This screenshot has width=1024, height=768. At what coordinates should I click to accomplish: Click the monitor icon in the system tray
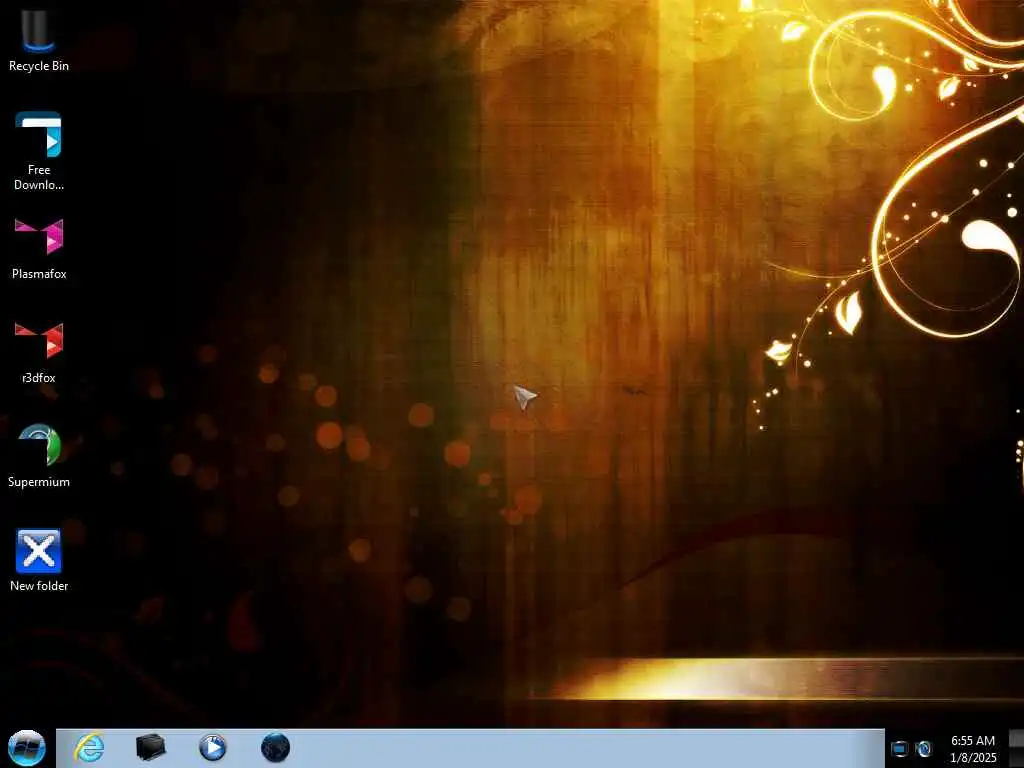coord(899,749)
